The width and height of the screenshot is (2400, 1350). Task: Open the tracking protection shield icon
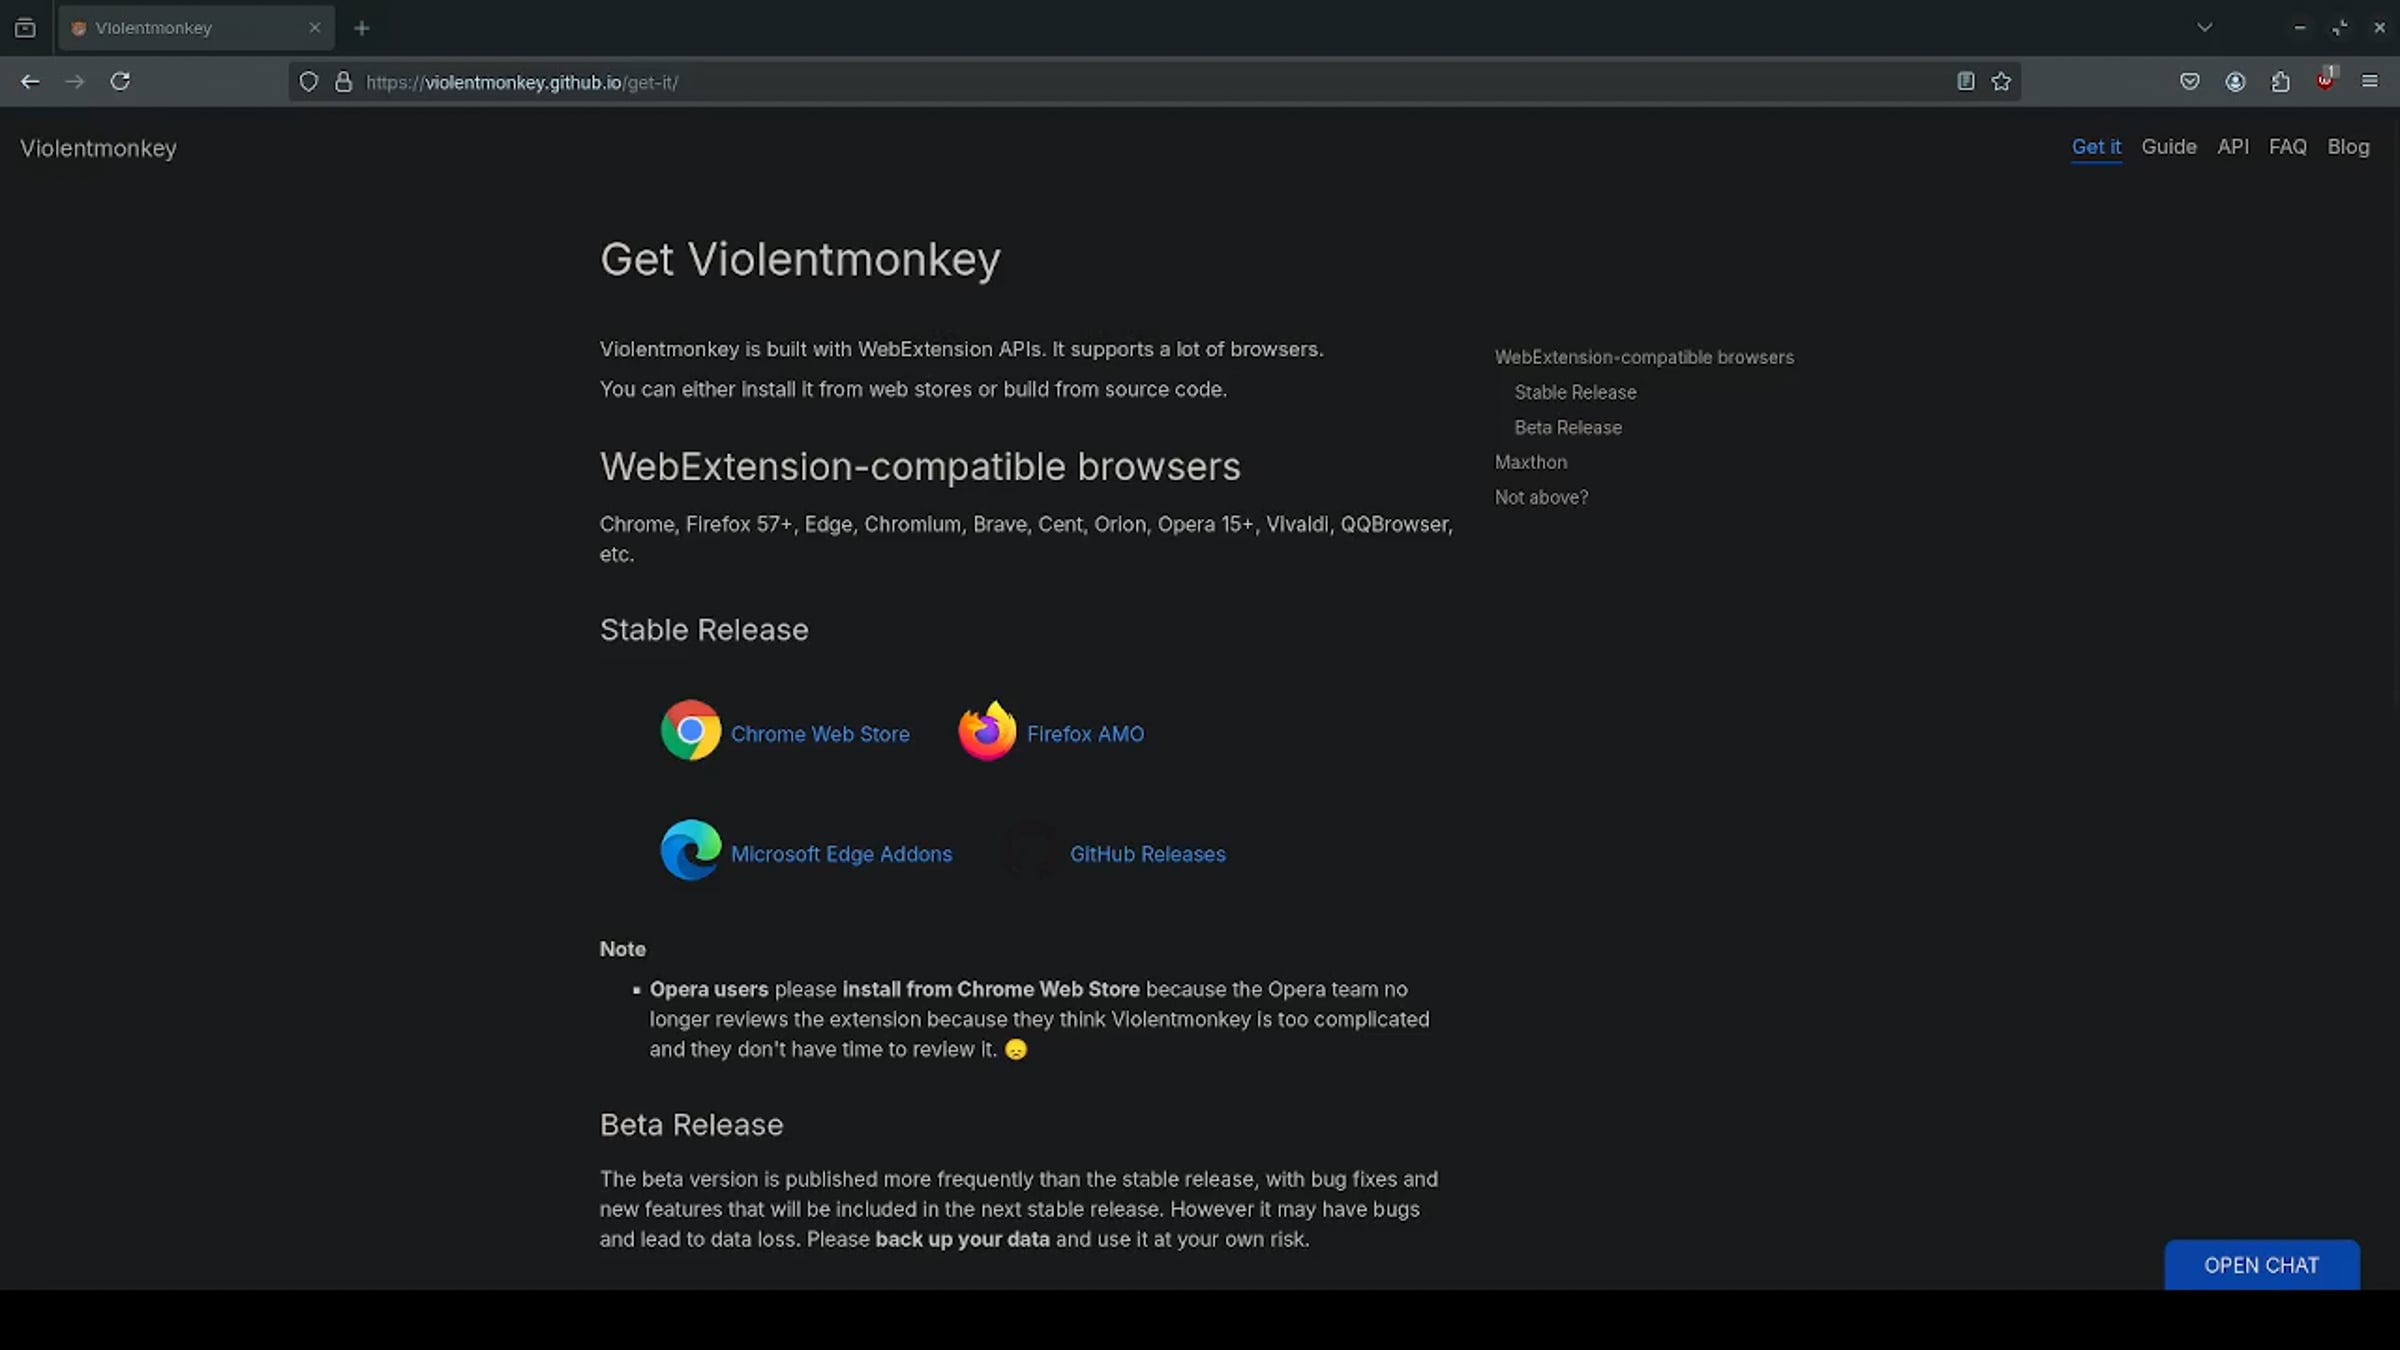[309, 82]
